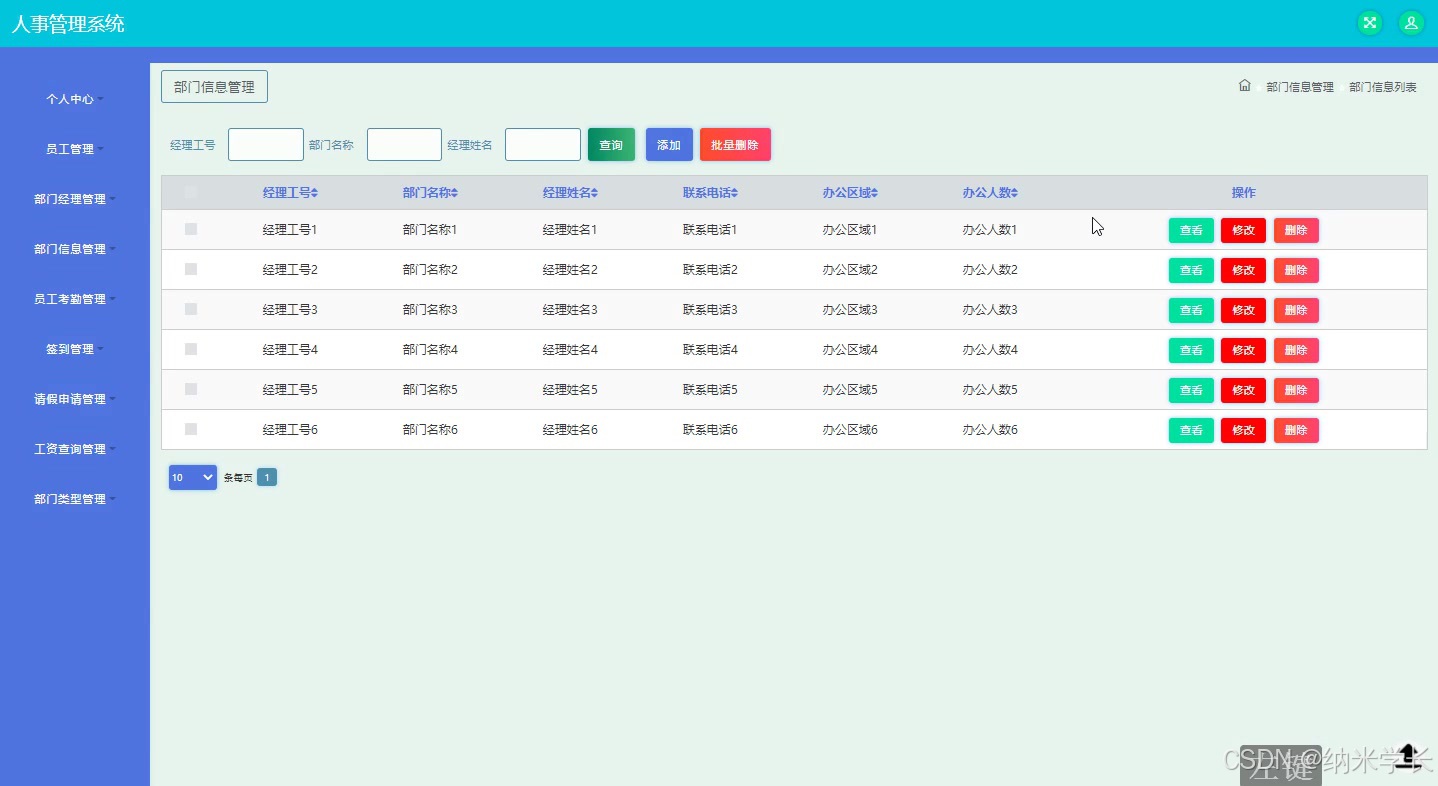Image resolution: width=1438 pixels, height=786 pixels.
Task: Open 部门信息管理 breadcrumb link
Action: click(x=1300, y=87)
